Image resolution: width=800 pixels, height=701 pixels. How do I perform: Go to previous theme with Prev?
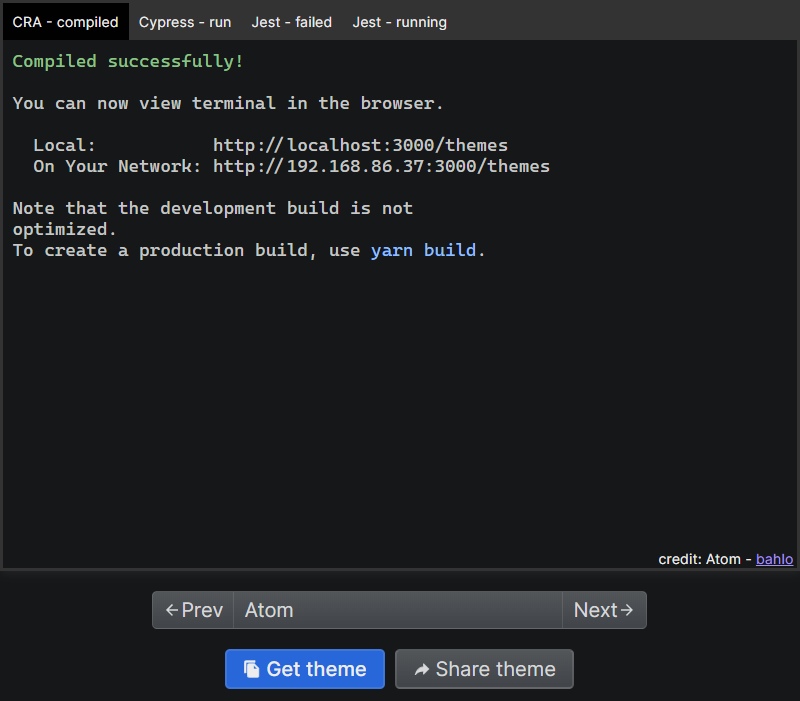[x=193, y=610]
